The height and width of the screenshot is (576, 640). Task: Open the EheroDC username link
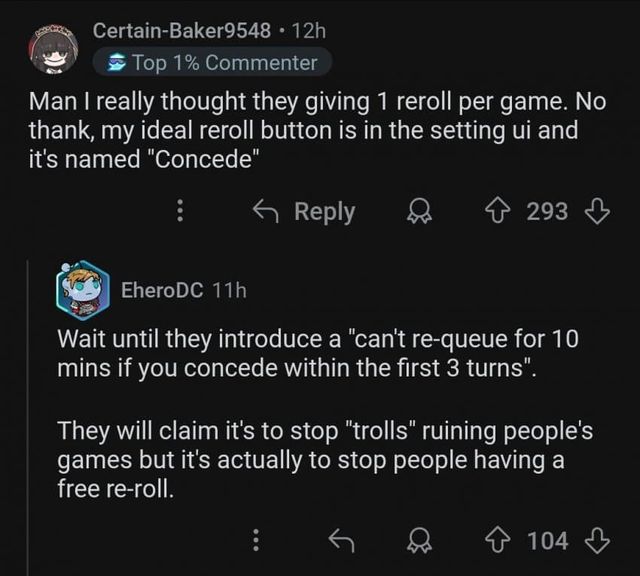pos(162,290)
